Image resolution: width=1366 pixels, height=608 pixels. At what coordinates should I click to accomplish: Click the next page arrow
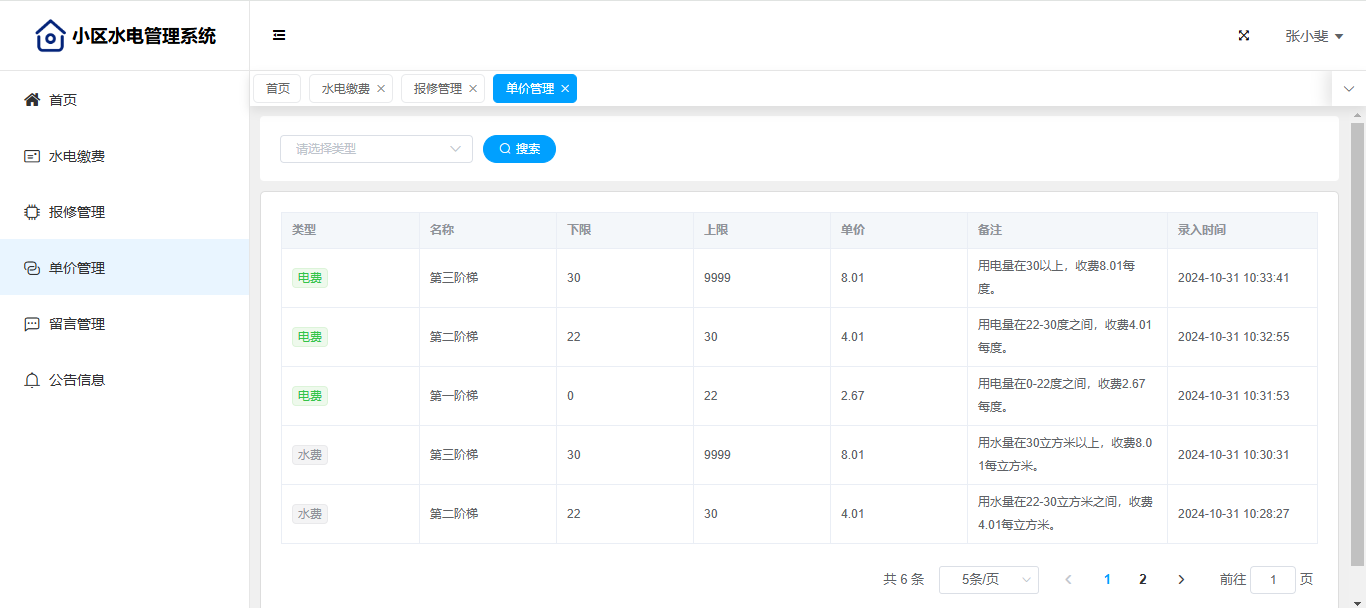[x=1181, y=579]
